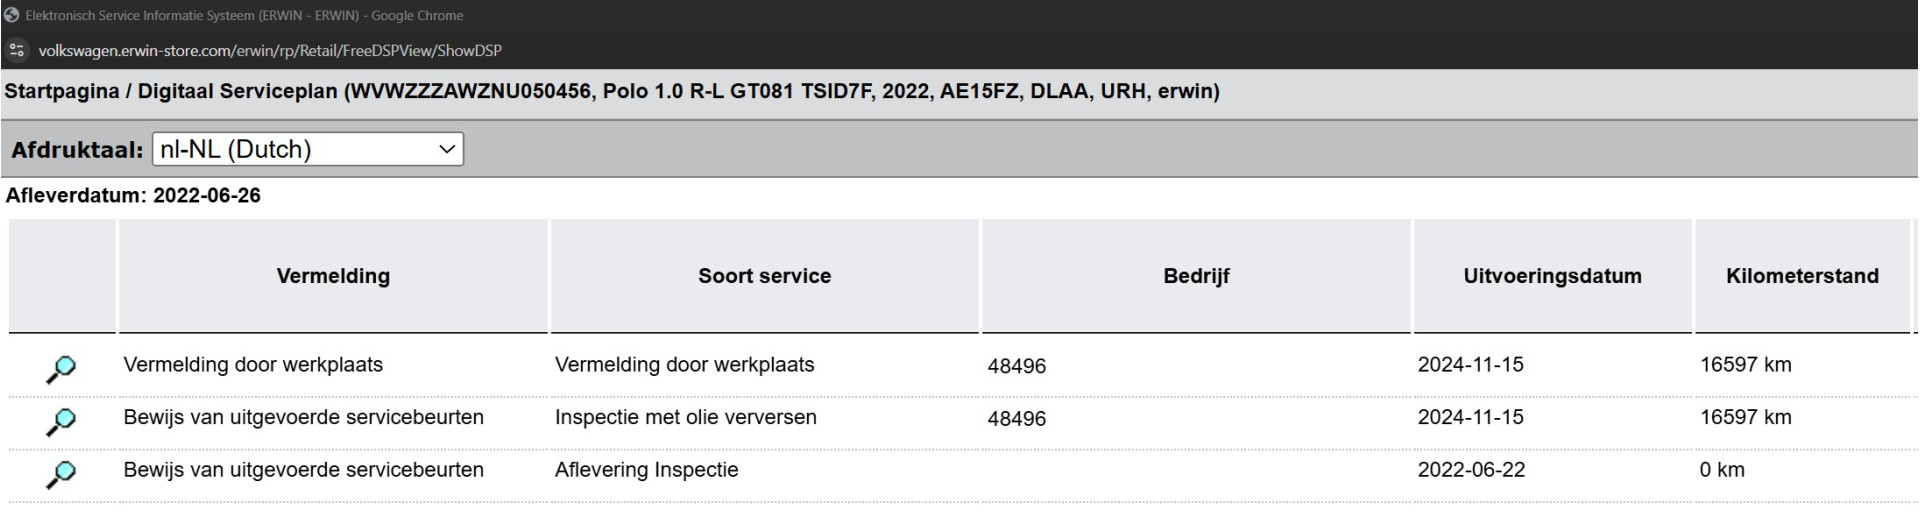
Task: Go to Startpagina in the breadcrumb
Action: [x=62, y=92]
